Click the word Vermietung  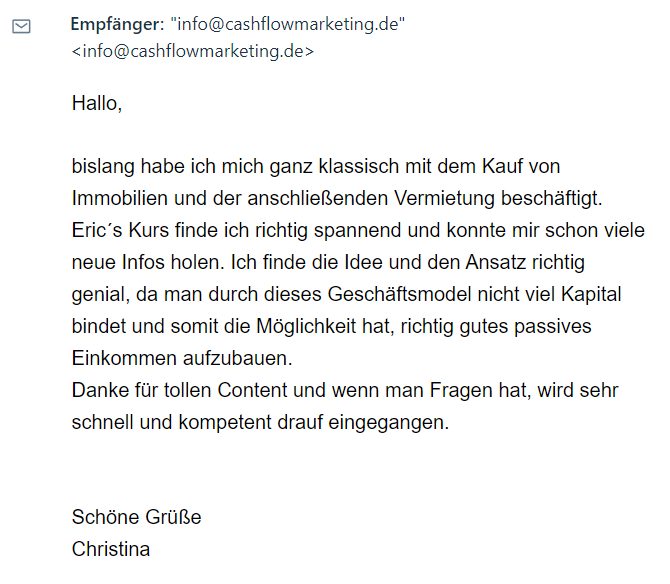click(x=444, y=198)
